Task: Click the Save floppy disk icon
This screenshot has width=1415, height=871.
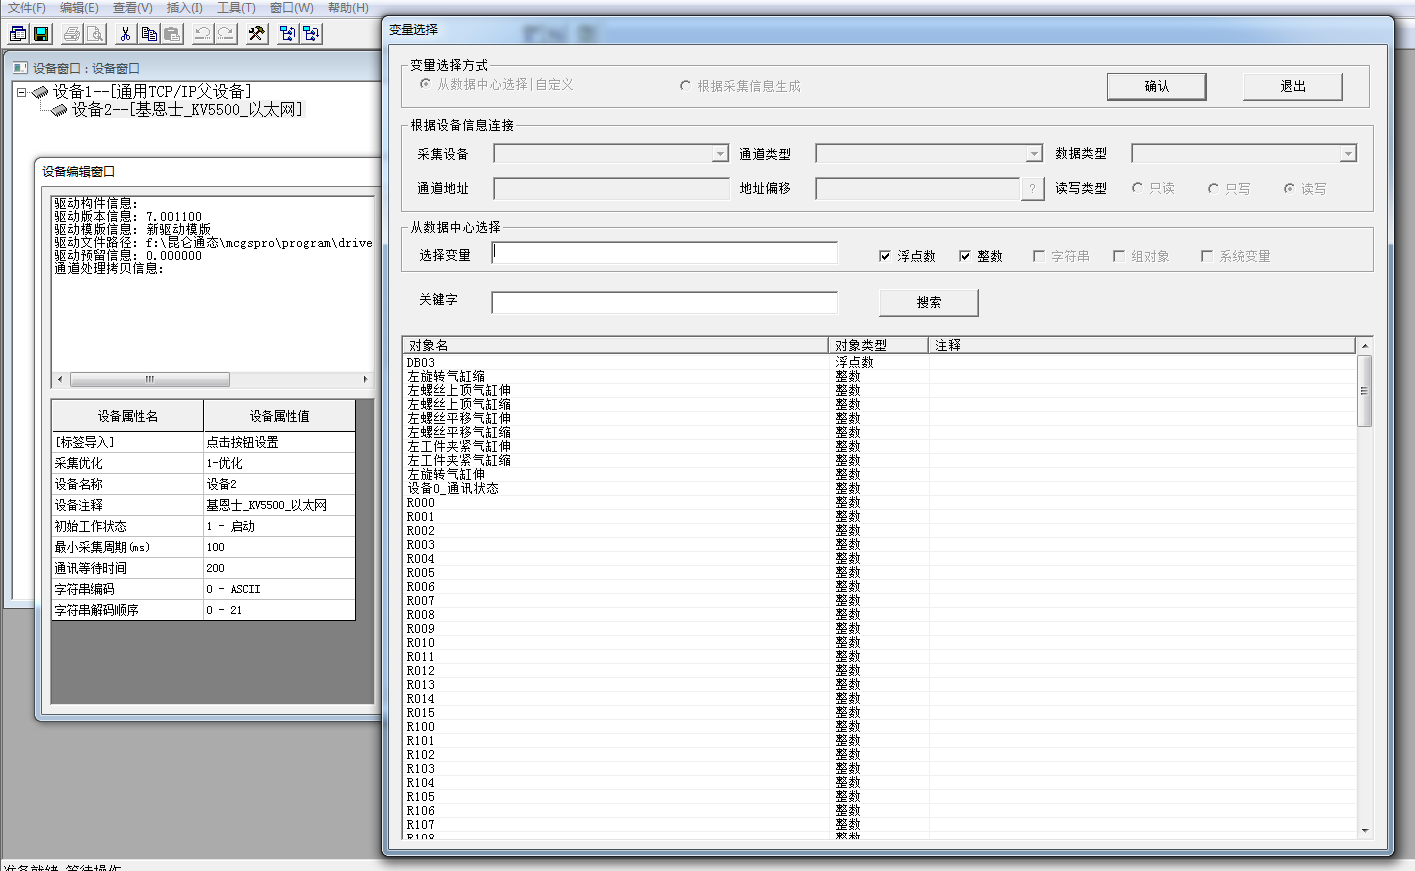Action: (x=41, y=34)
